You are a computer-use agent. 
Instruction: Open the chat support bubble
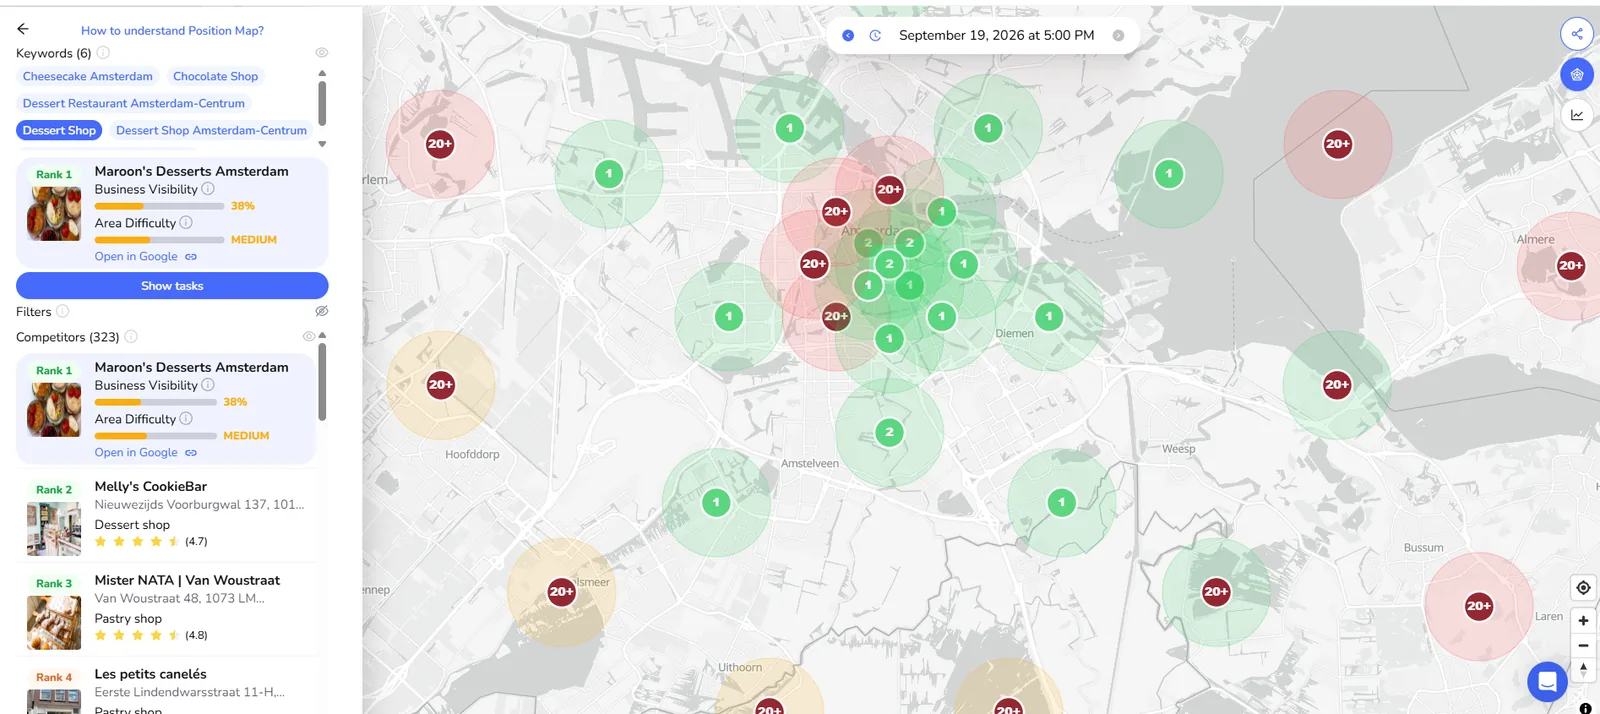point(1547,682)
